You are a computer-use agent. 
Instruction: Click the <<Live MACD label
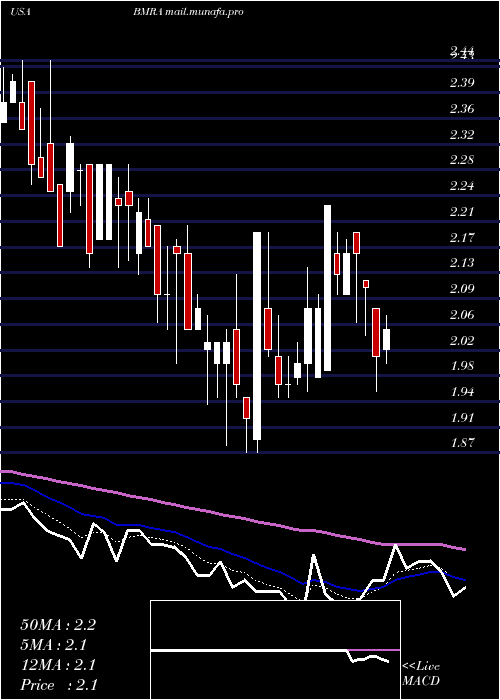[x=421, y=673]
